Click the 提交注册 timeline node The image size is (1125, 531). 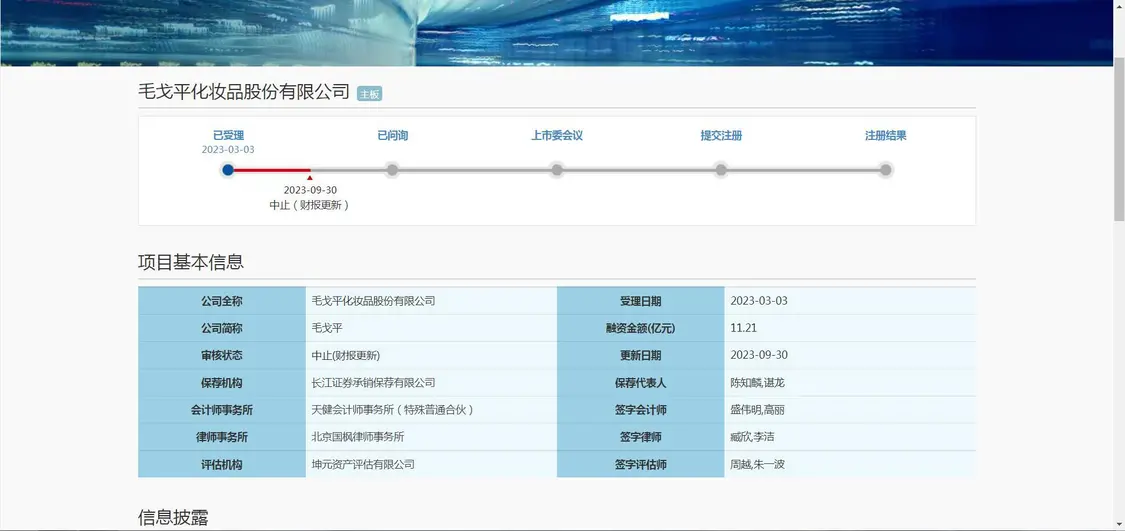[721, 170]
